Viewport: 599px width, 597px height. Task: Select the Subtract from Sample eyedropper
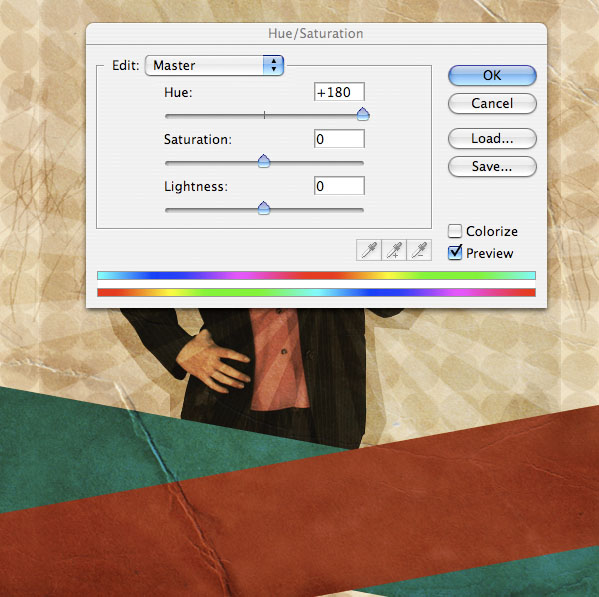(419, 250)
